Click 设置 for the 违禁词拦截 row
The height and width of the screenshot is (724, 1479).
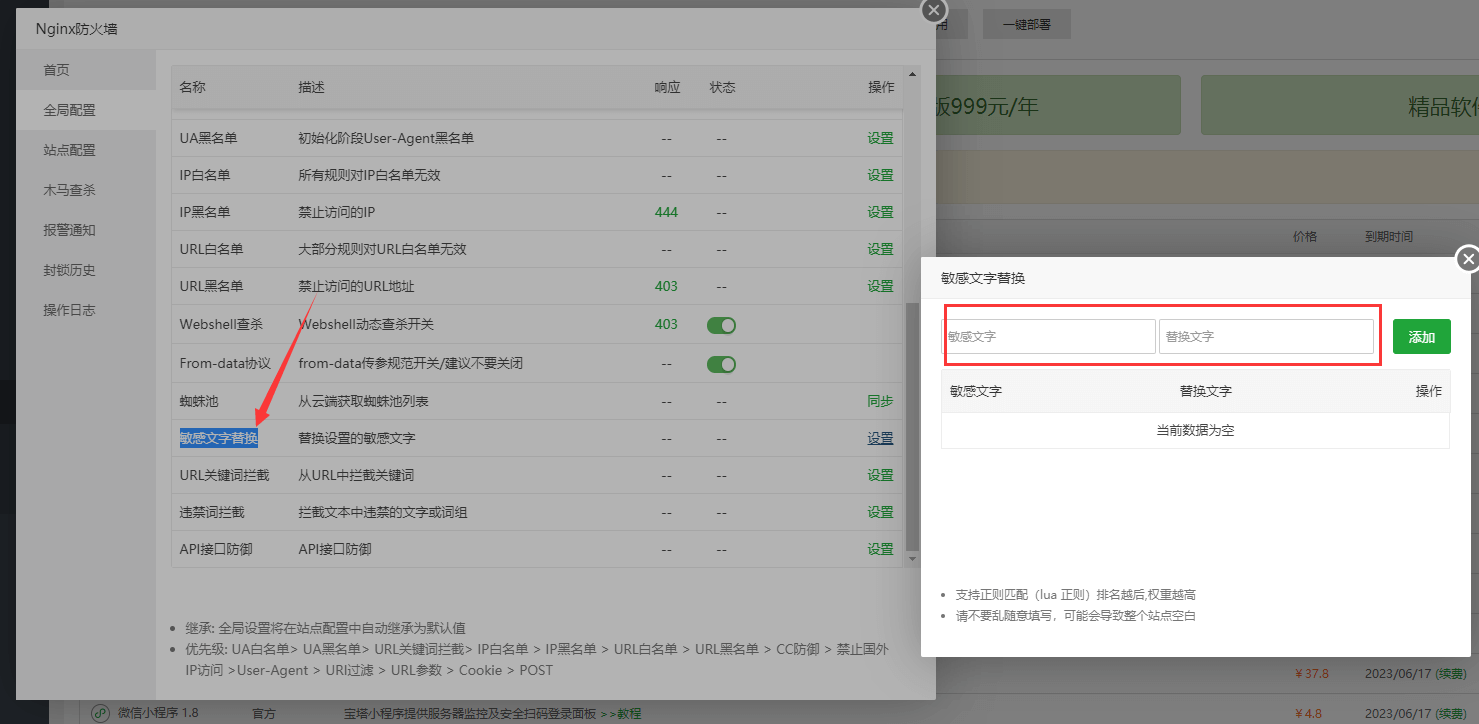tap(880, 512)
